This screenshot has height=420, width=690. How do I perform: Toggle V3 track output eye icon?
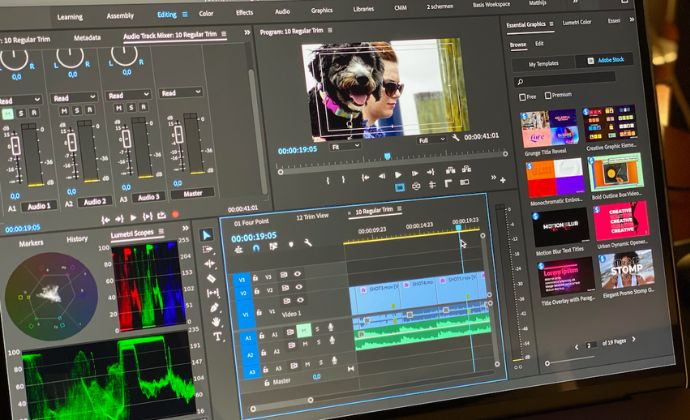(x=297, y=274)
